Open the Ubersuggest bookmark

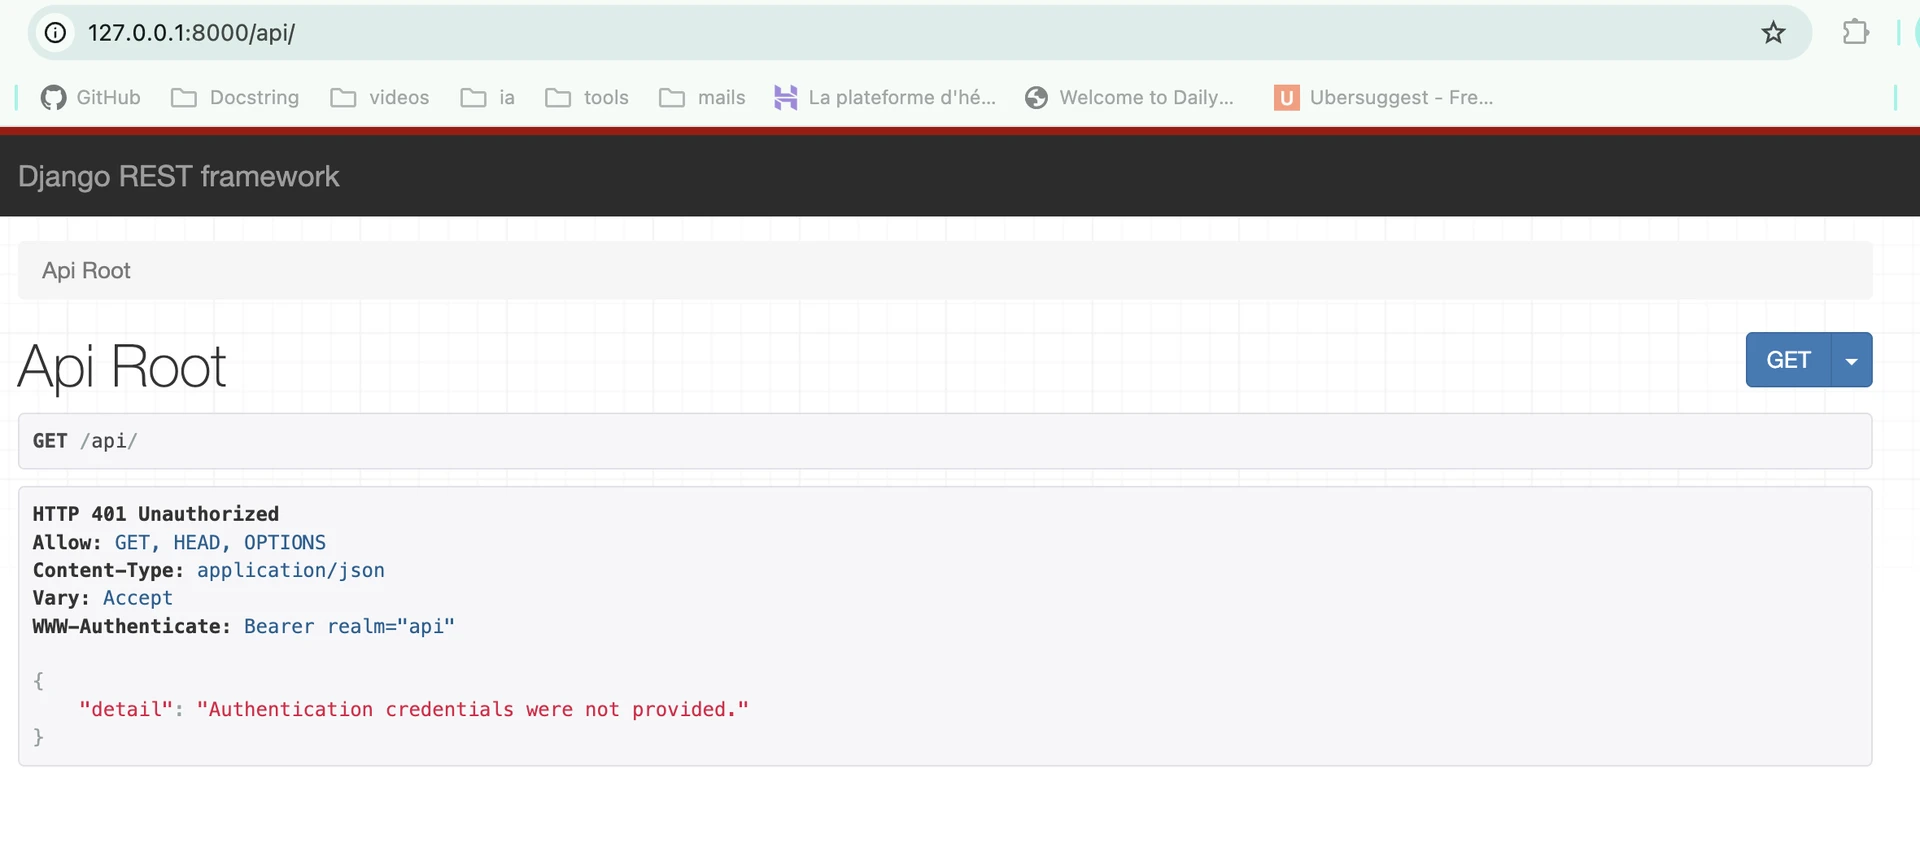tap(1384, 97)
